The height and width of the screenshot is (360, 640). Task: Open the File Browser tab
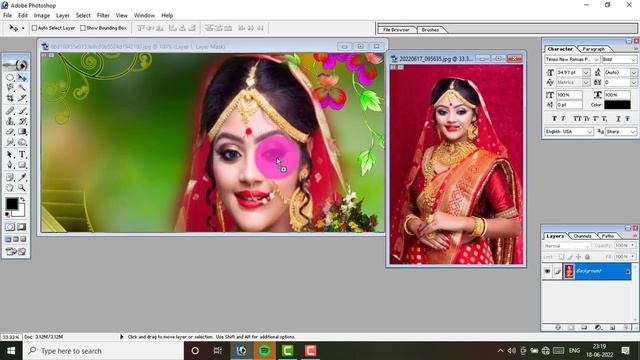(x=396, y=30)
